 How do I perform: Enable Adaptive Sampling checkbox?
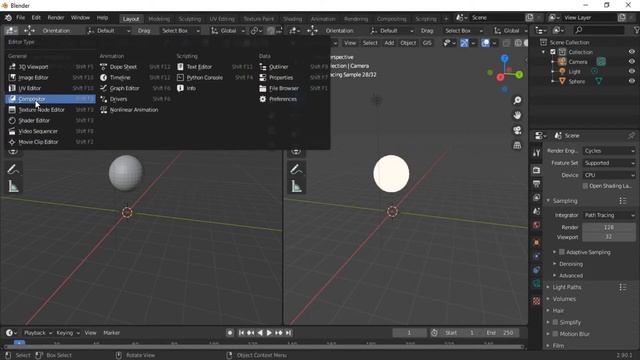tap(562, 252)
